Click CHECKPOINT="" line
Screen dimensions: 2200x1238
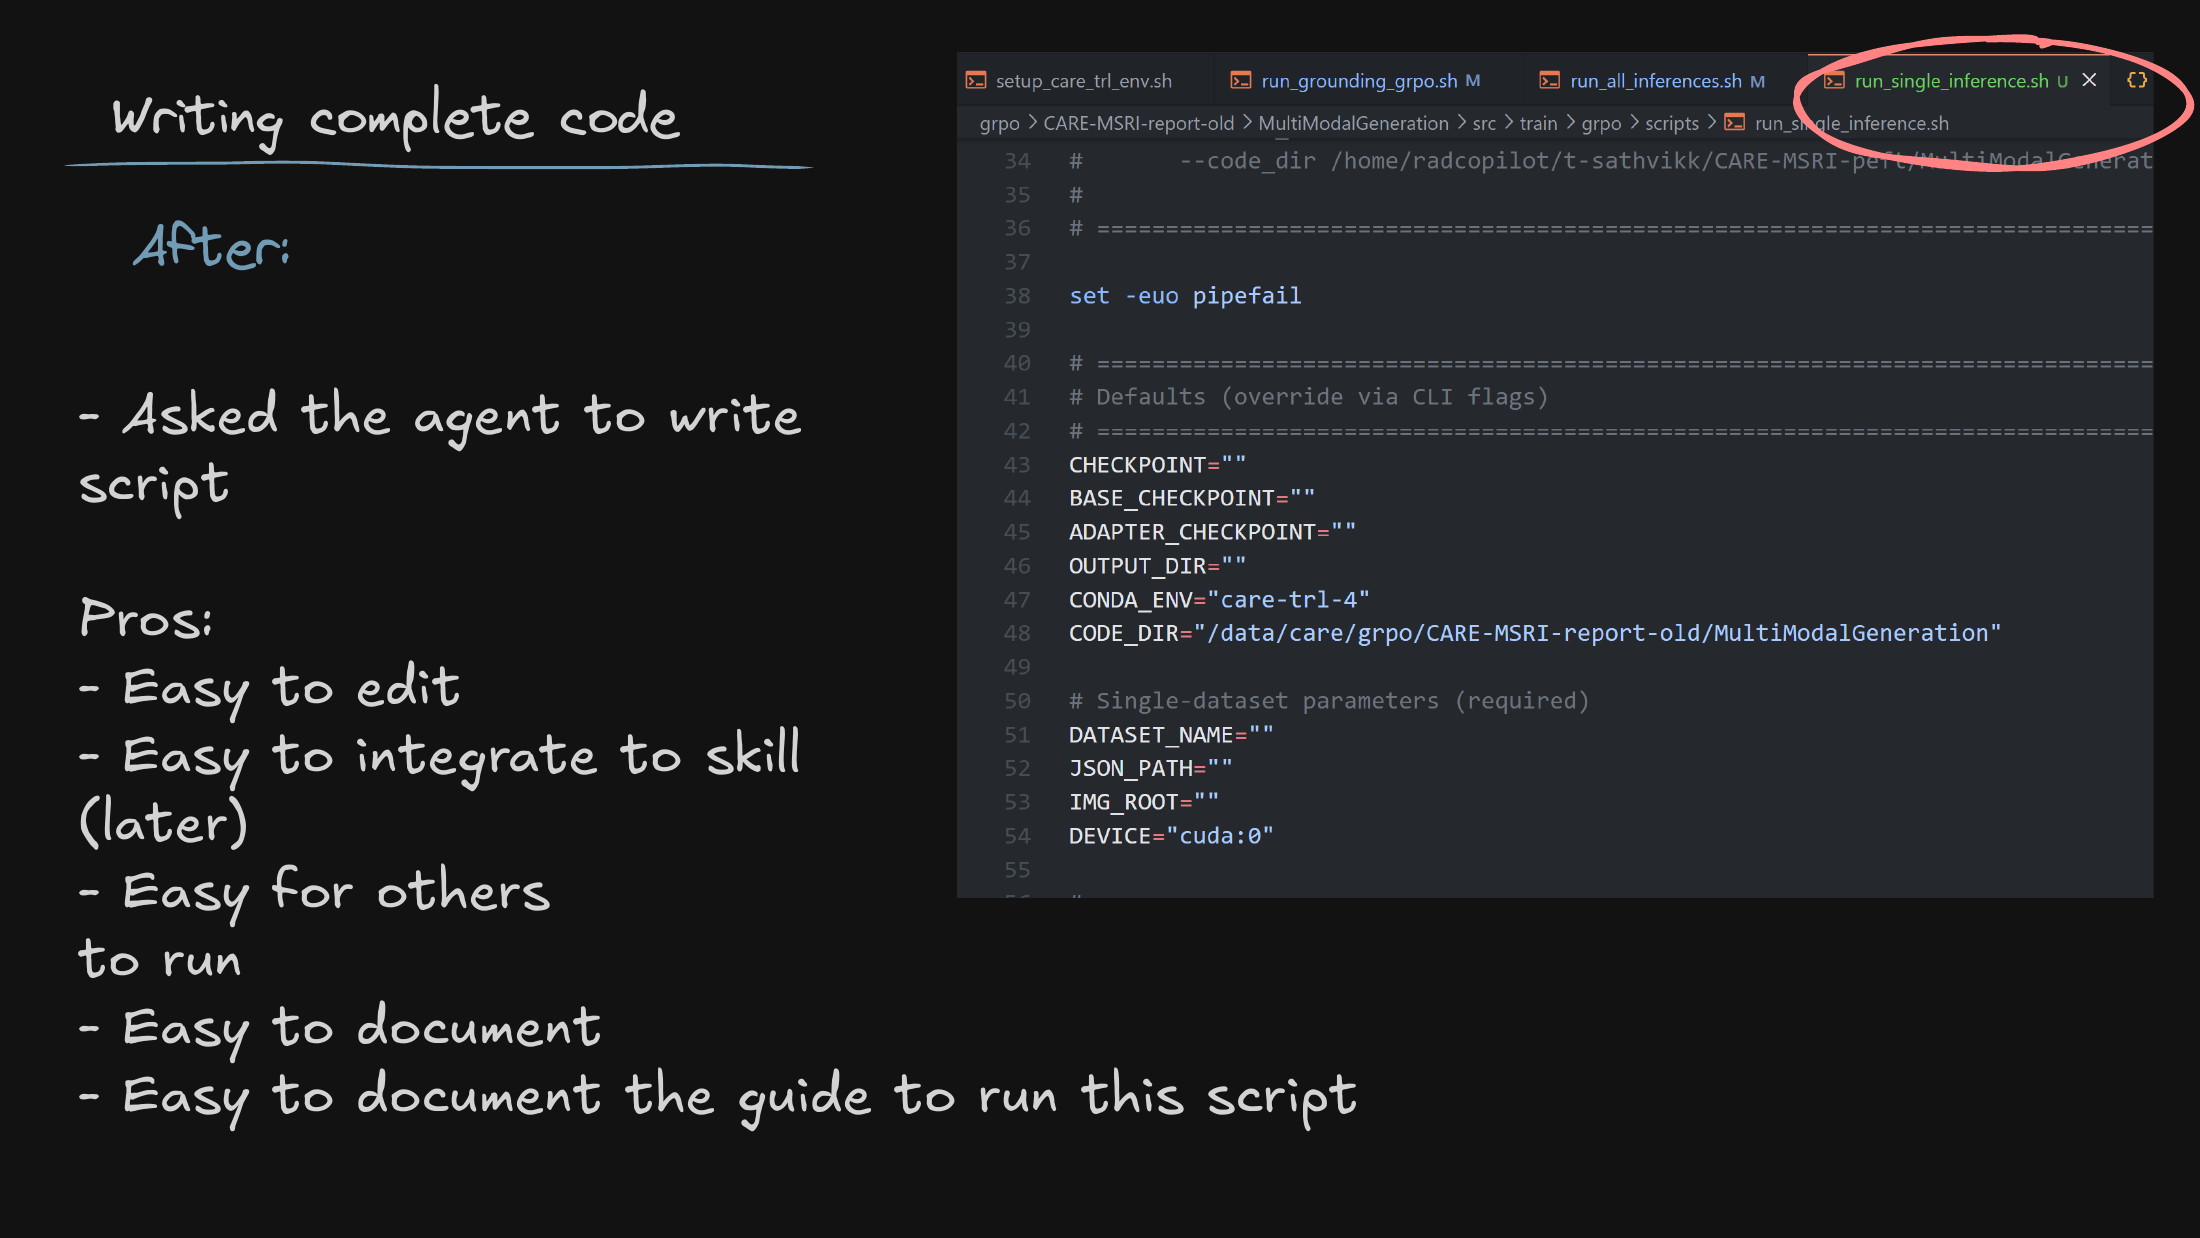(x=1157, y=465)
